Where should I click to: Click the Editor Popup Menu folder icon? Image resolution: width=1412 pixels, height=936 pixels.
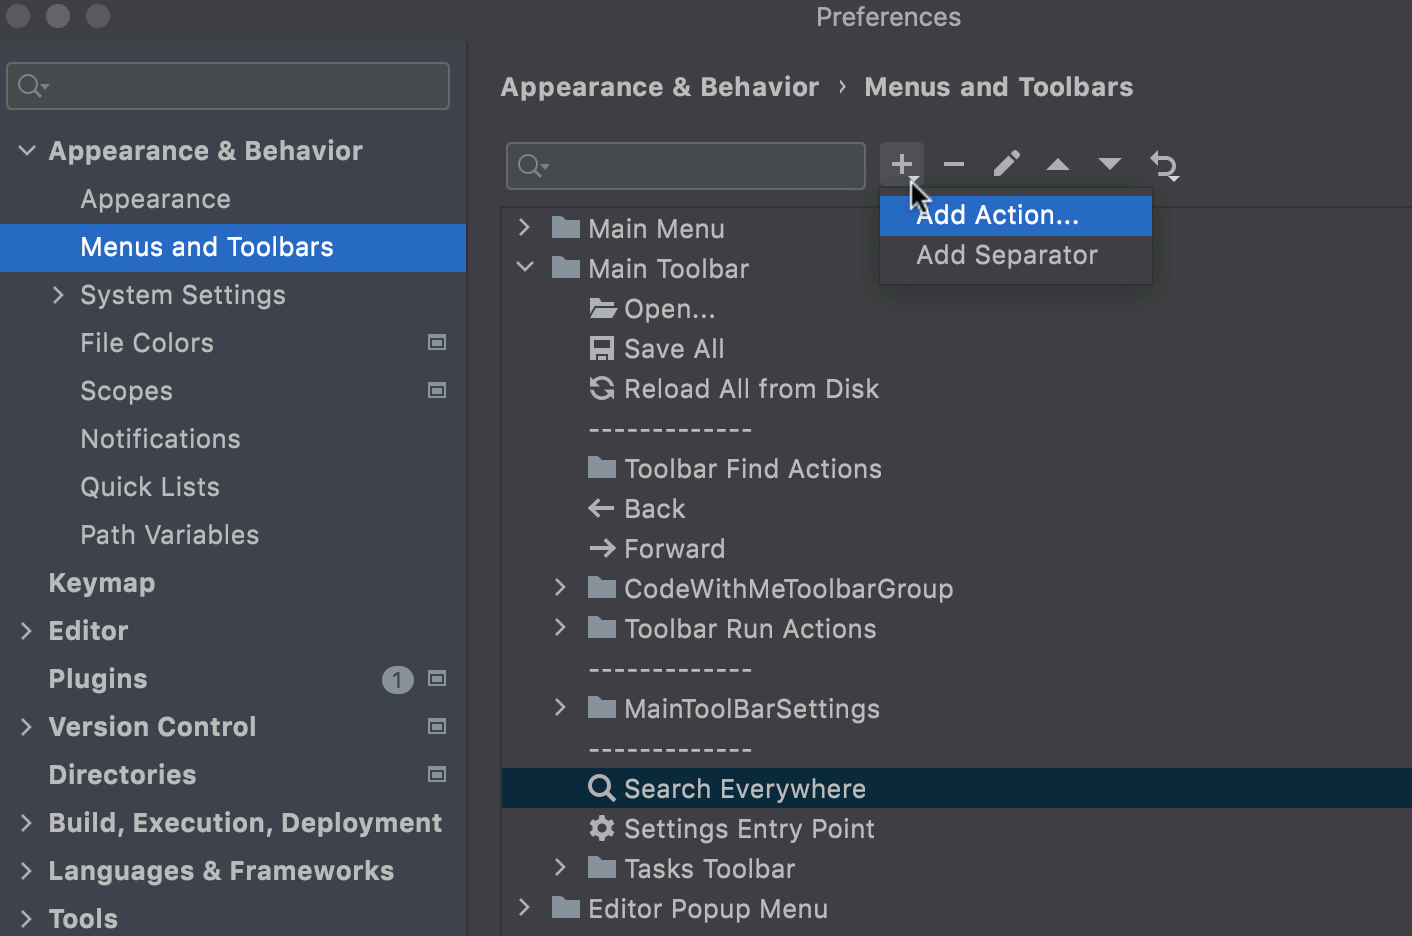click(x=566, y=908)
